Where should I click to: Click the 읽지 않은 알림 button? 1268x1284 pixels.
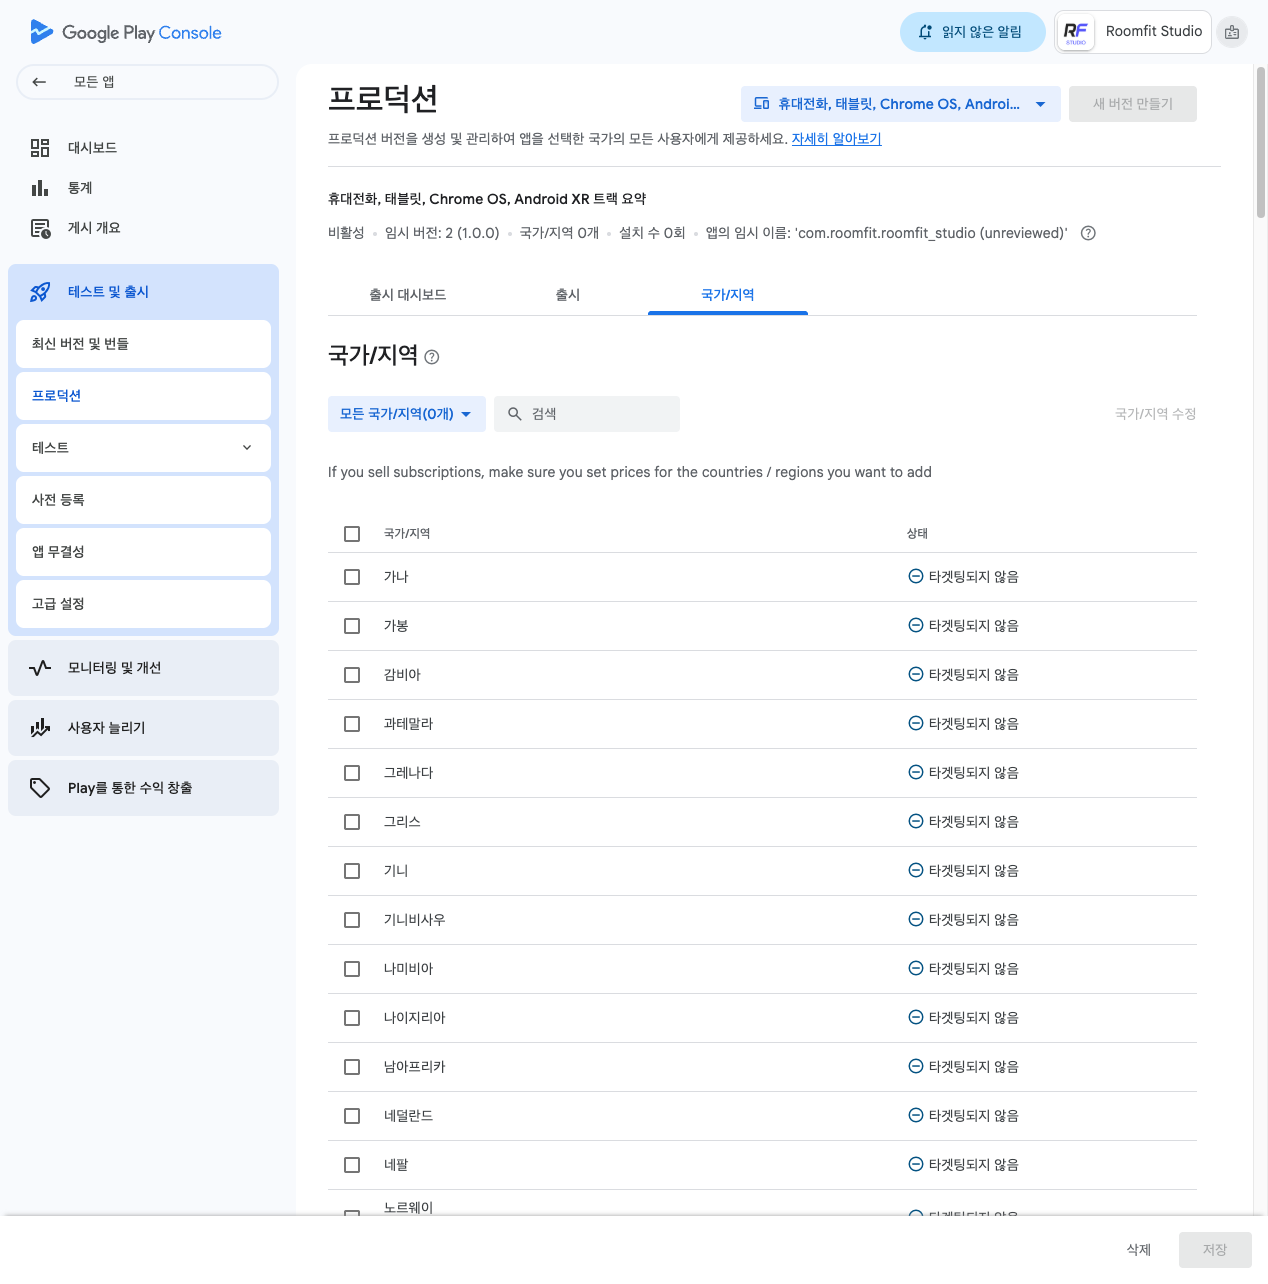(971, 32)
